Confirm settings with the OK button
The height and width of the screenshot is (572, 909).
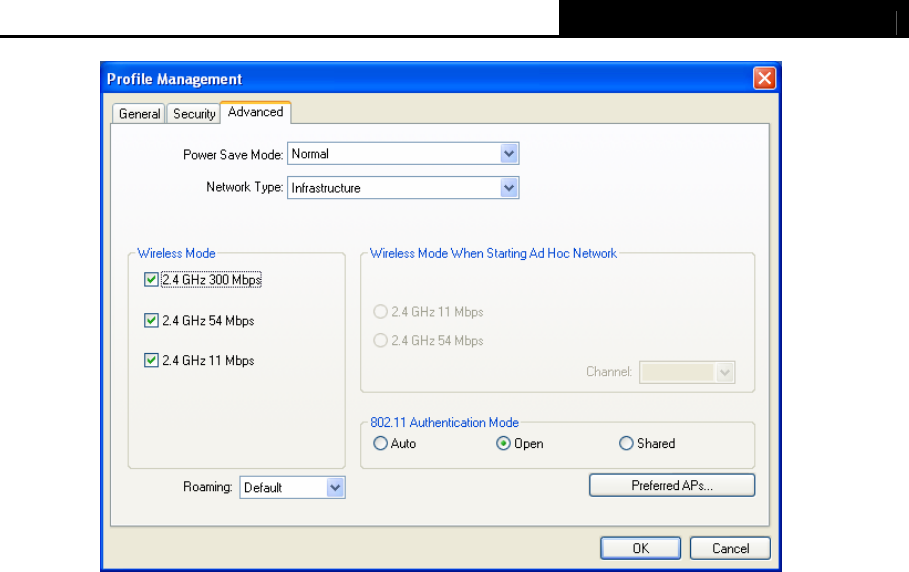coord(641,548)
